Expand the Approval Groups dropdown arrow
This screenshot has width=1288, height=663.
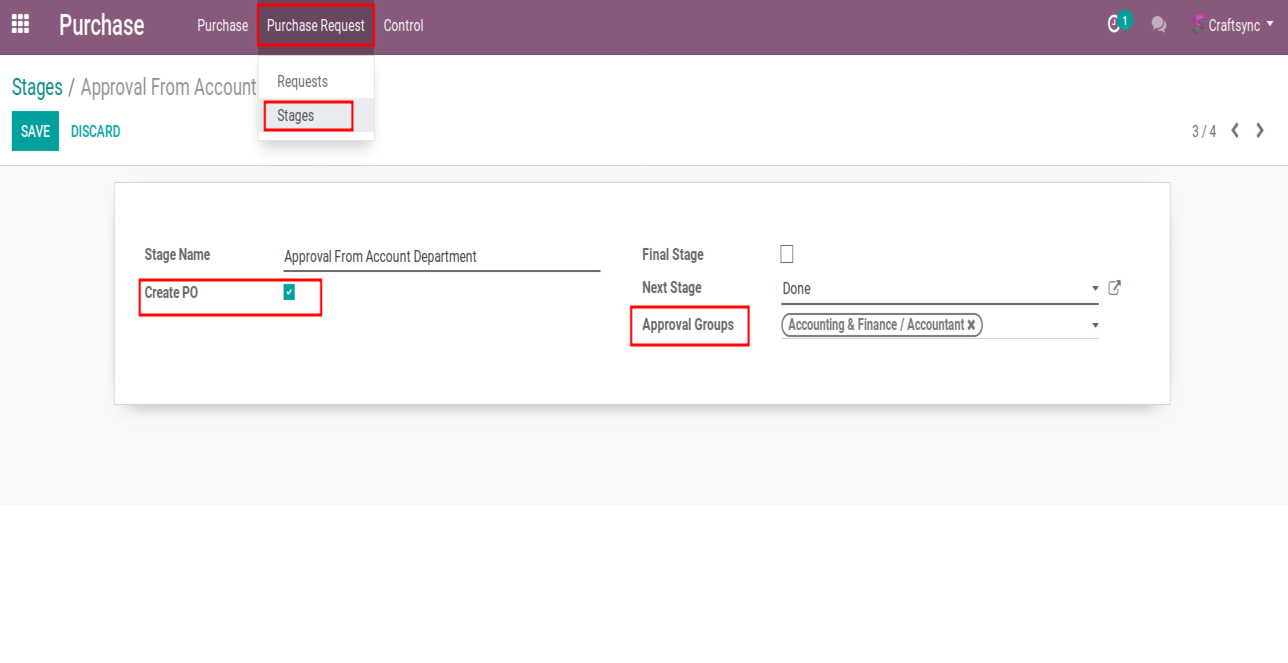tap(1095, 326)
